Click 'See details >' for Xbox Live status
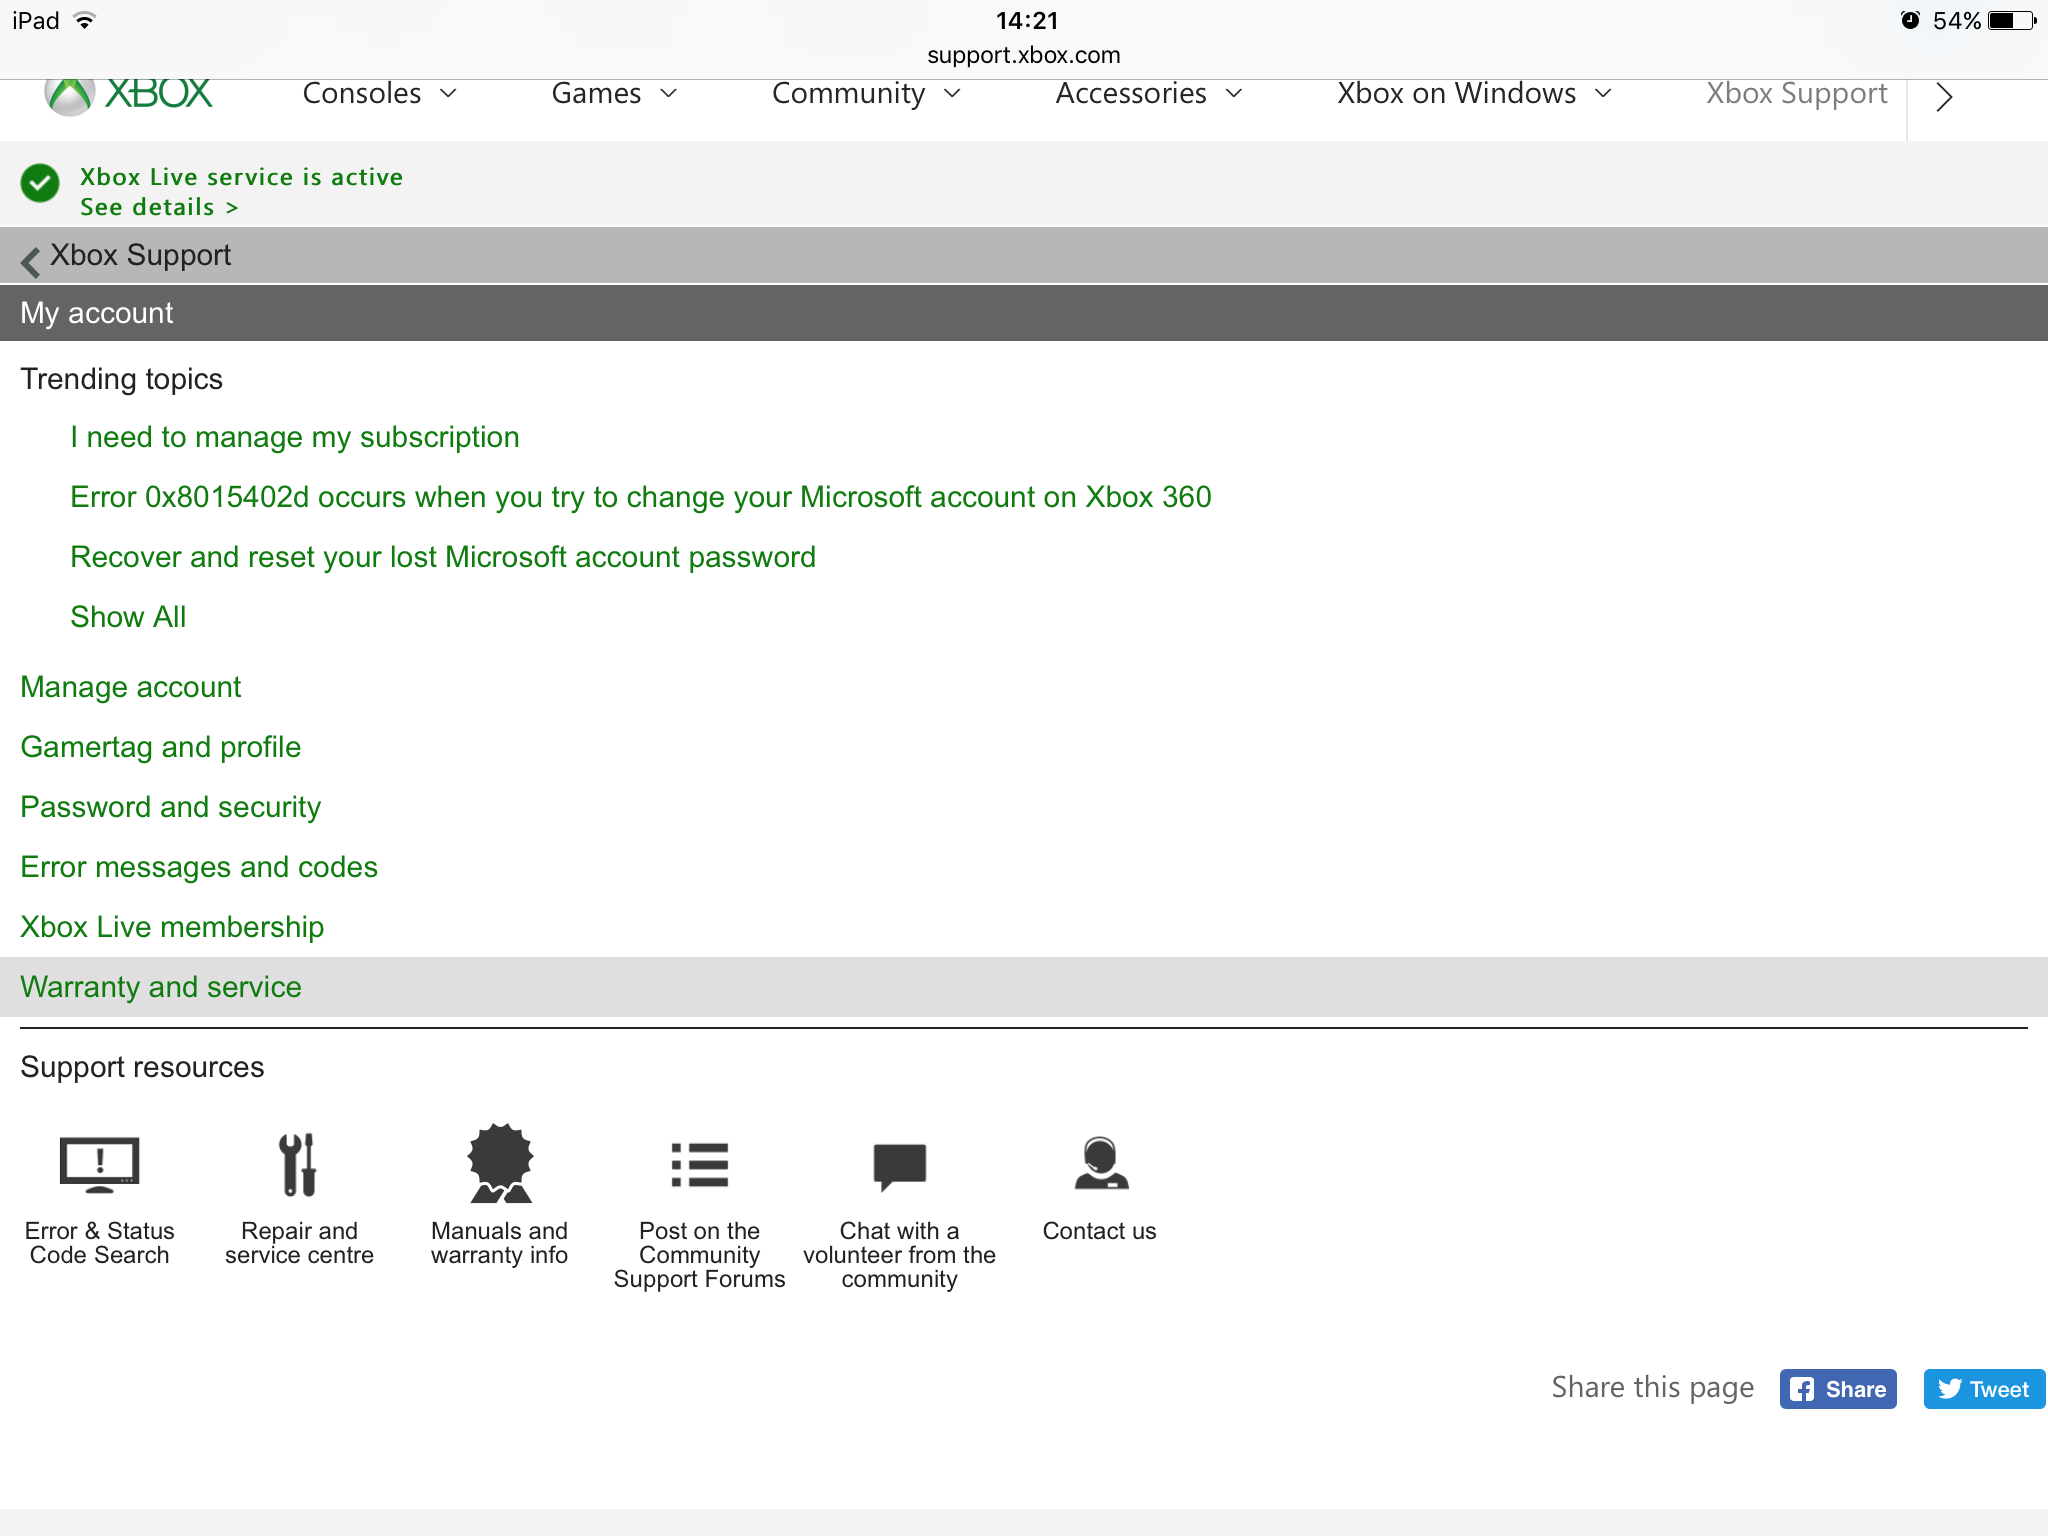Screen dimensions: 2048x1536 (159, 207)
